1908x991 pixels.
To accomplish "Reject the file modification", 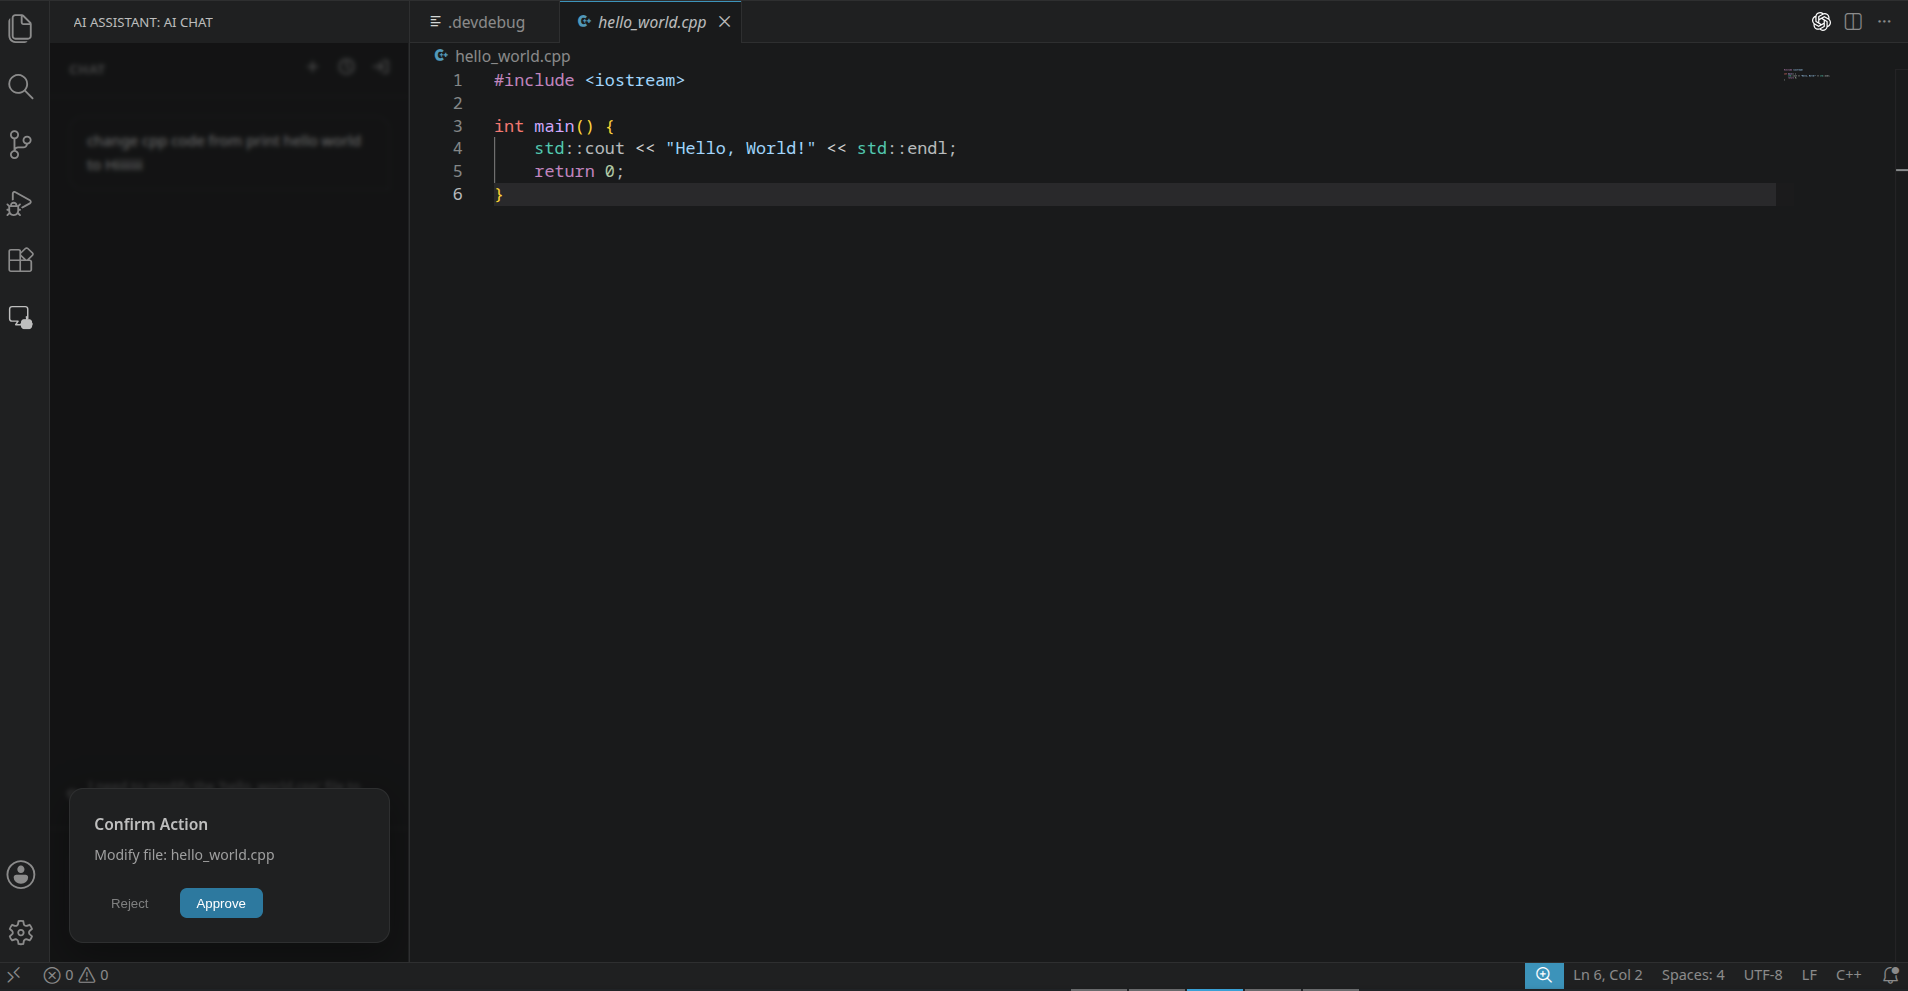I will [130, 903].
